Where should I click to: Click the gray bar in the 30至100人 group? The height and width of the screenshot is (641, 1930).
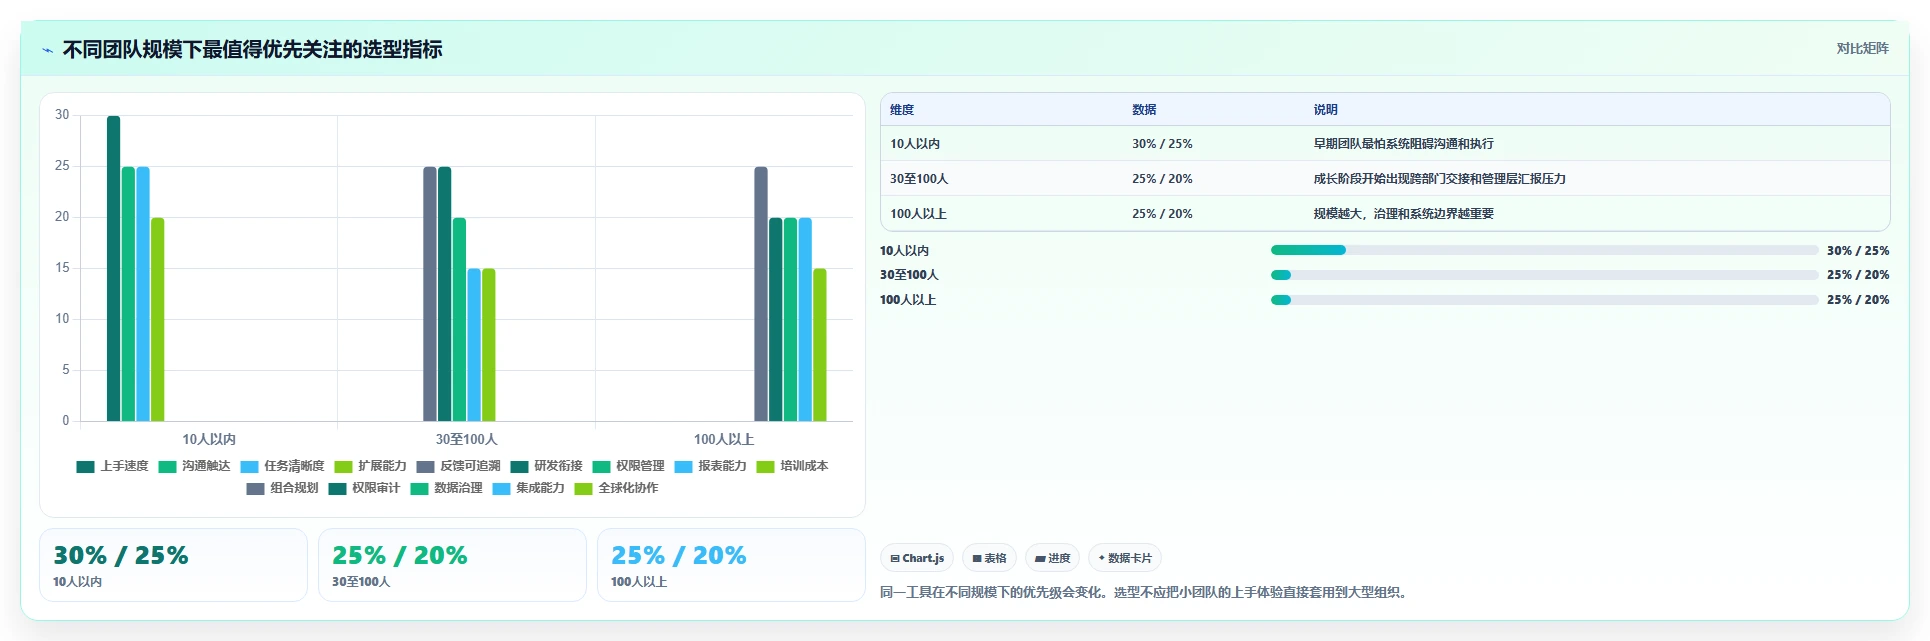[430, 294]
